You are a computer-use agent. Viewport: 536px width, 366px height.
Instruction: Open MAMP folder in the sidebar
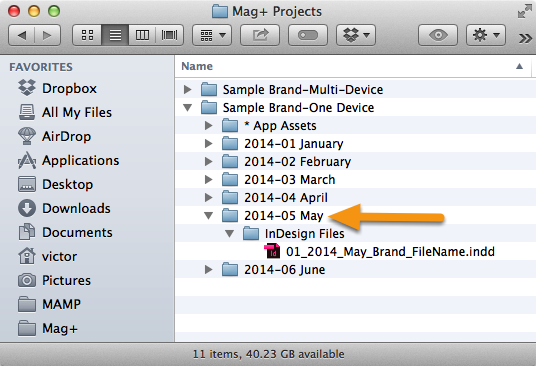pyautogui.click(x=49, y=304)
